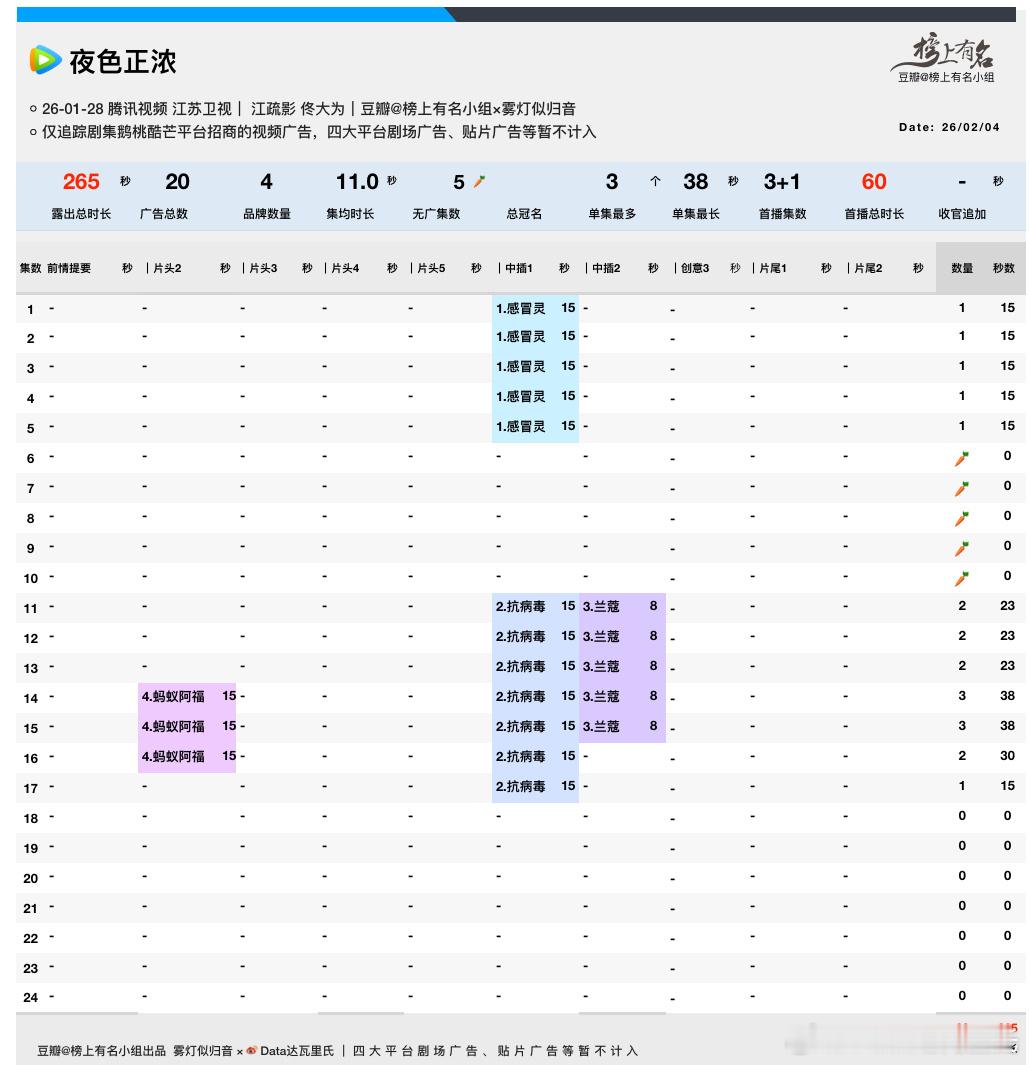Select the carrot icon in episode 7 row
This screenshot has height=1065, width=1029.
[961, 488]
